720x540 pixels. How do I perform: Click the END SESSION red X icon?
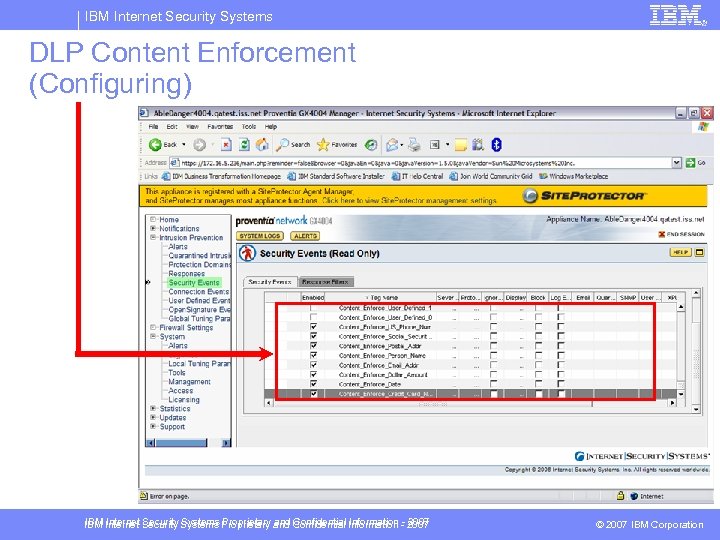(x=662, y=234)
